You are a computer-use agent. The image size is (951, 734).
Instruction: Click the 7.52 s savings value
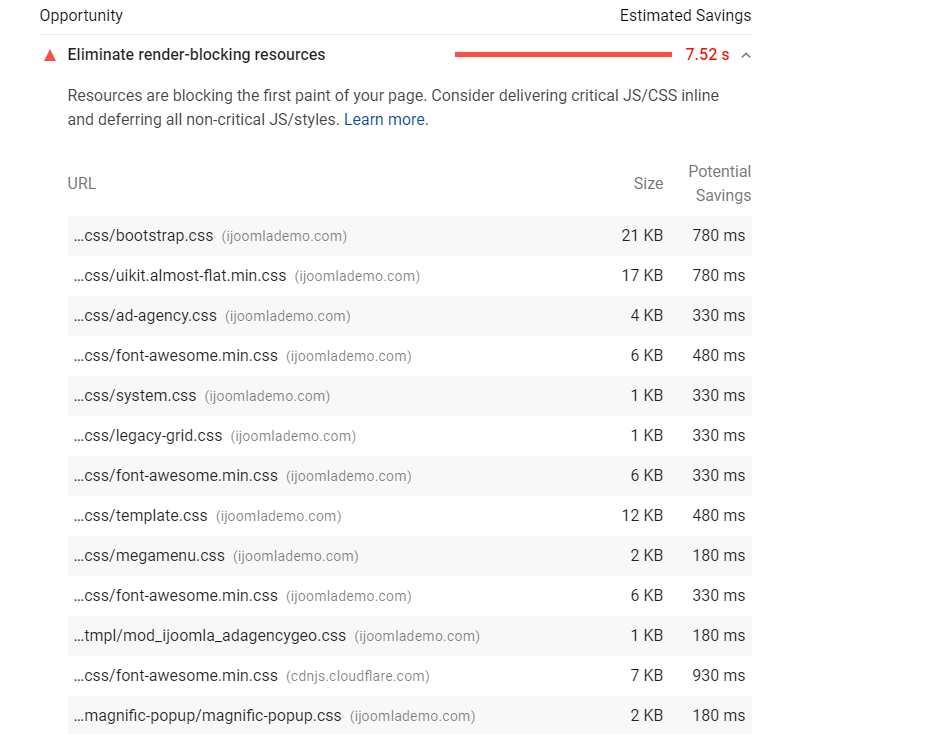click(707, 55)
